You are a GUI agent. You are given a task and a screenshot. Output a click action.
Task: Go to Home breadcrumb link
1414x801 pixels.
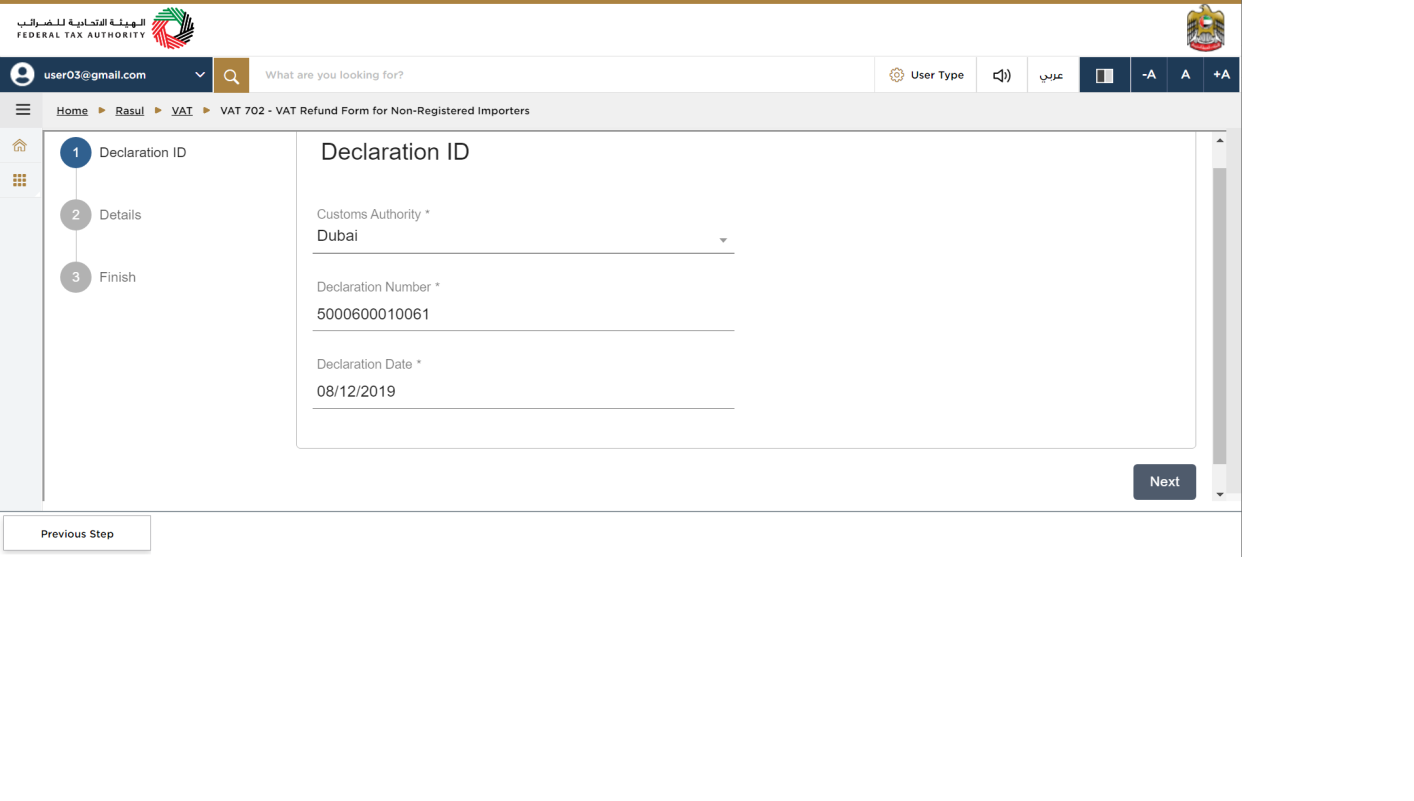[72, 111]
